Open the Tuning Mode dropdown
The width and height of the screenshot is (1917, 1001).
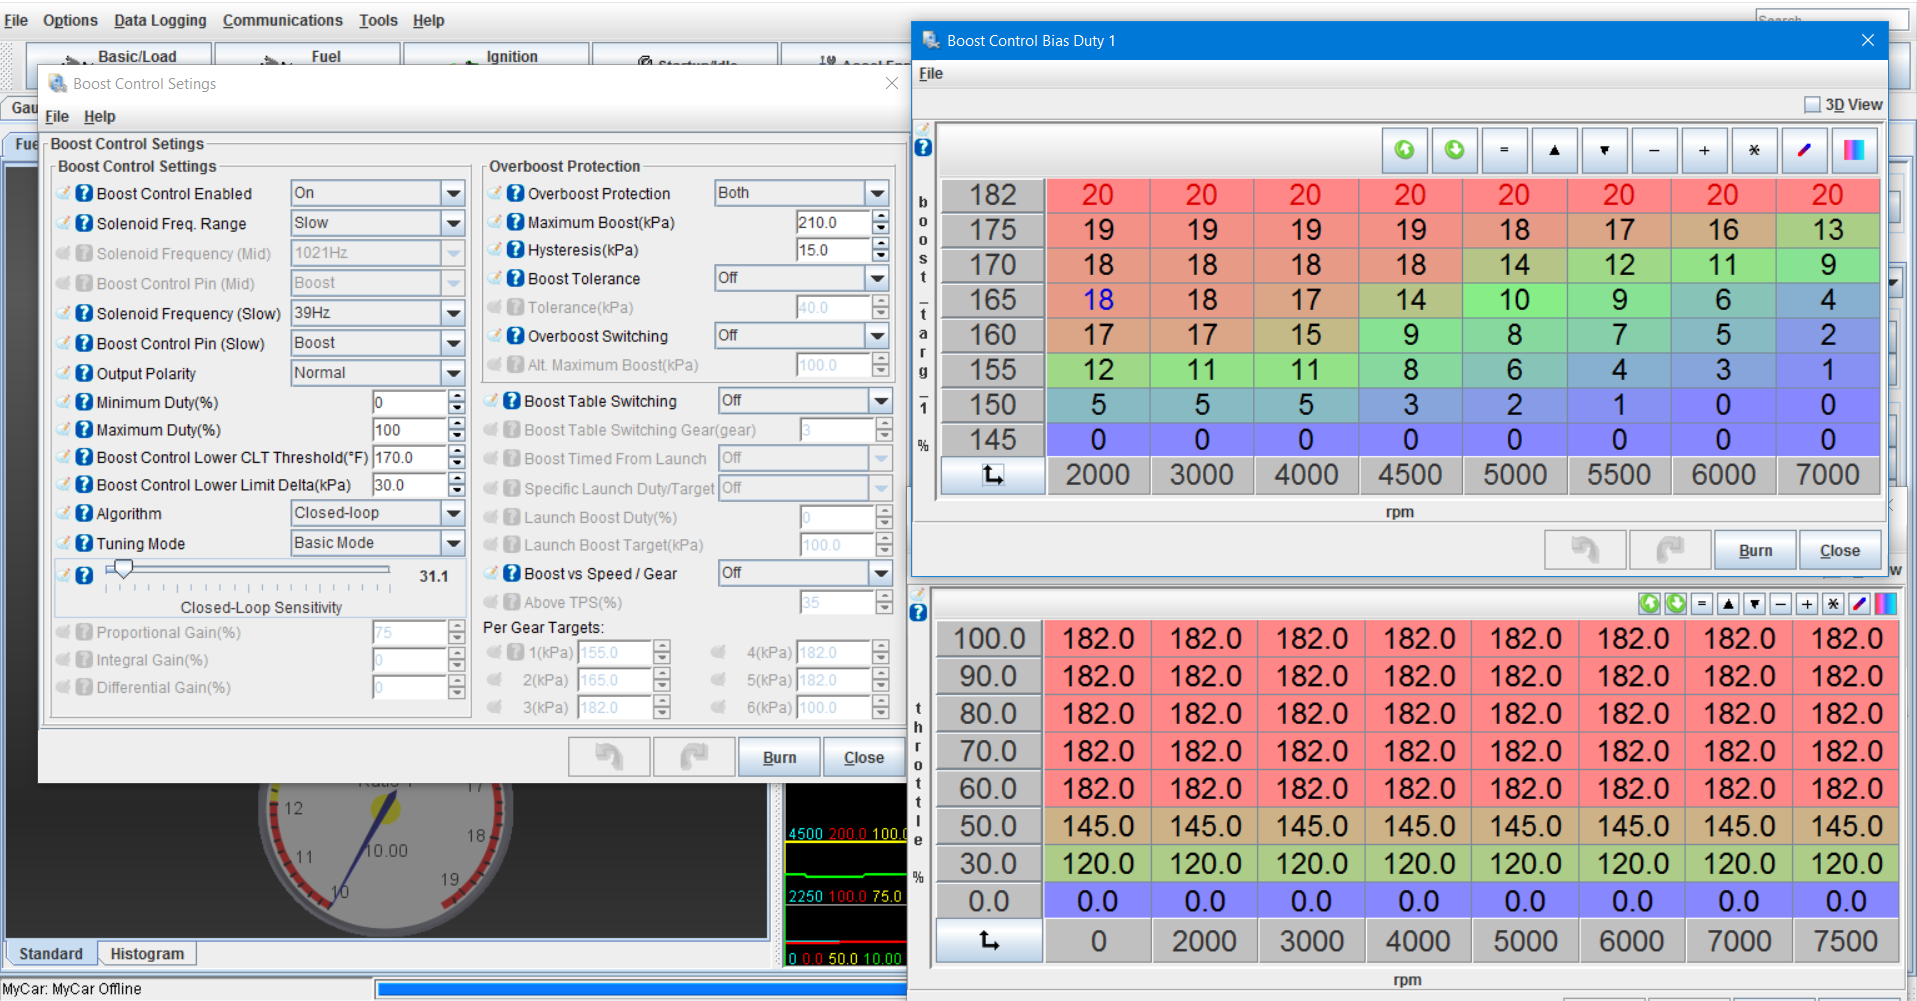453,543
